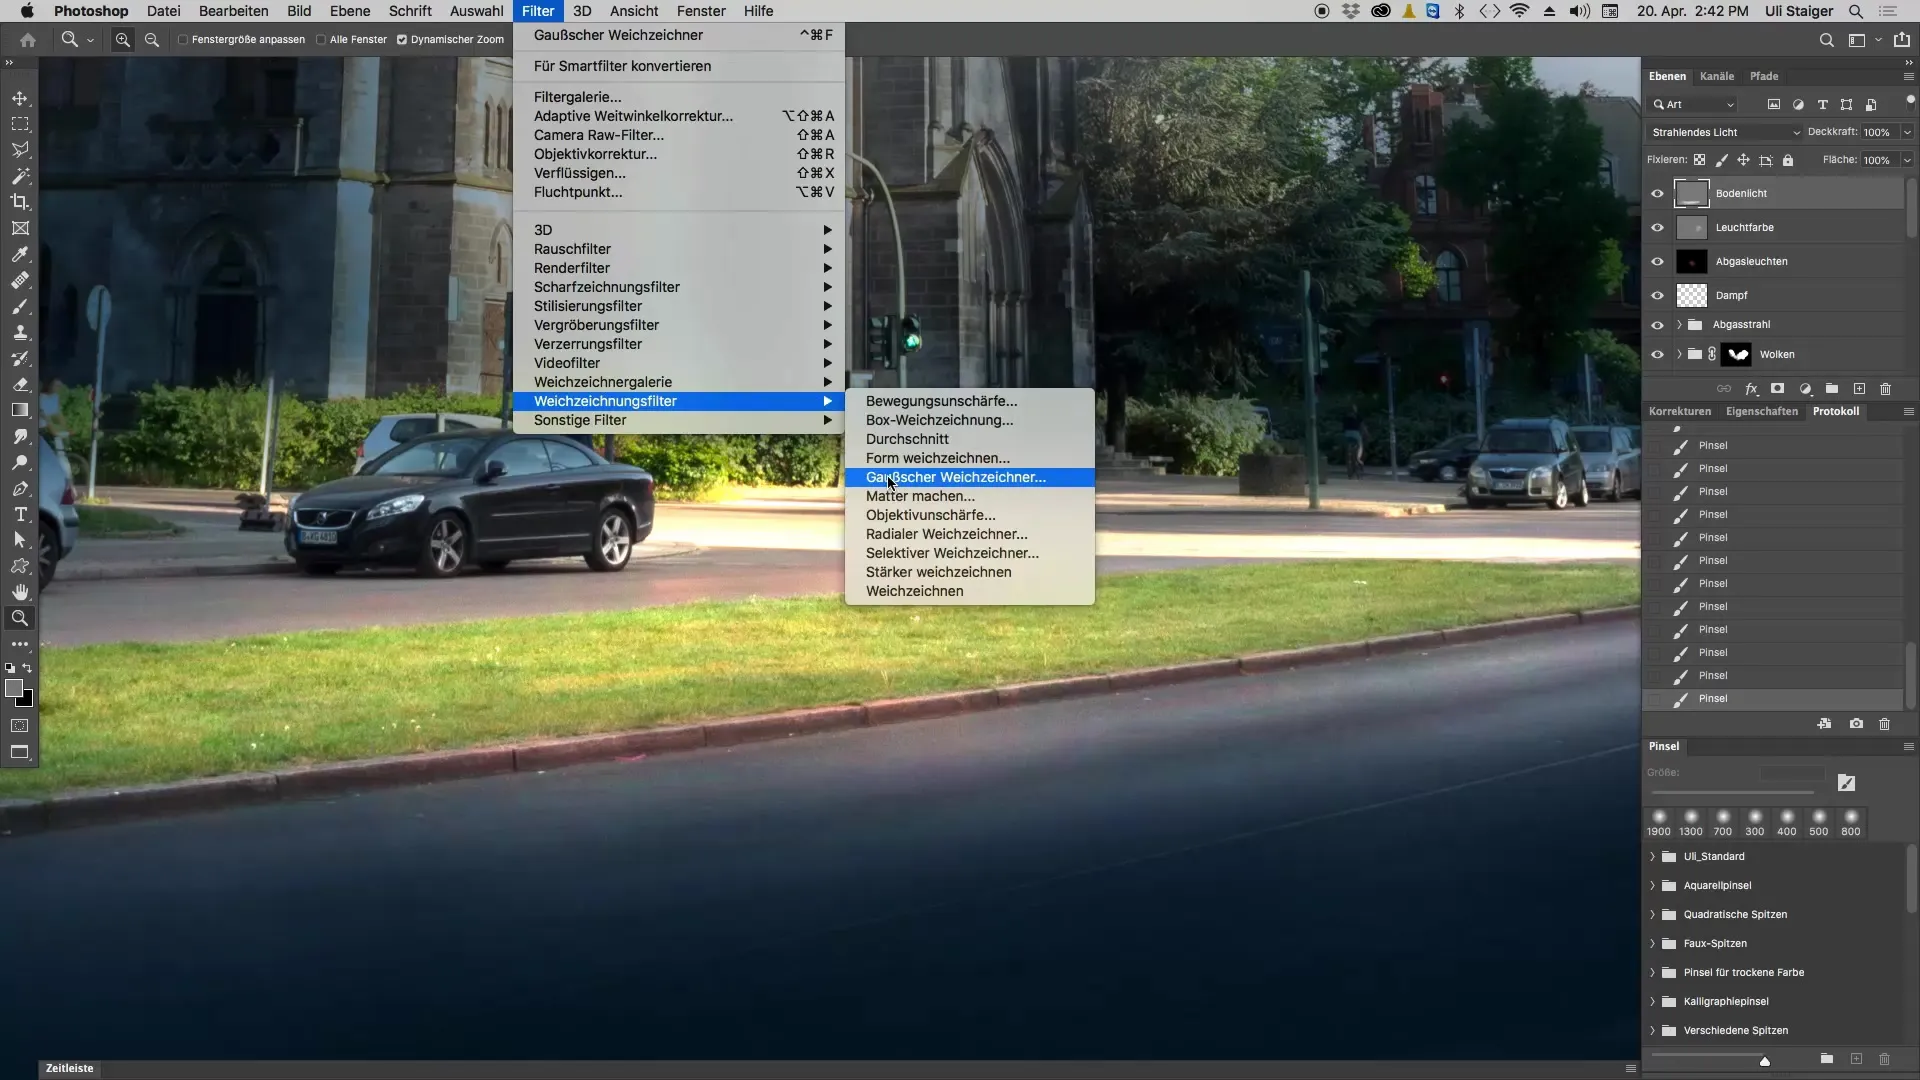
Task: Select the Hand tool
Action: coord(20,592)
